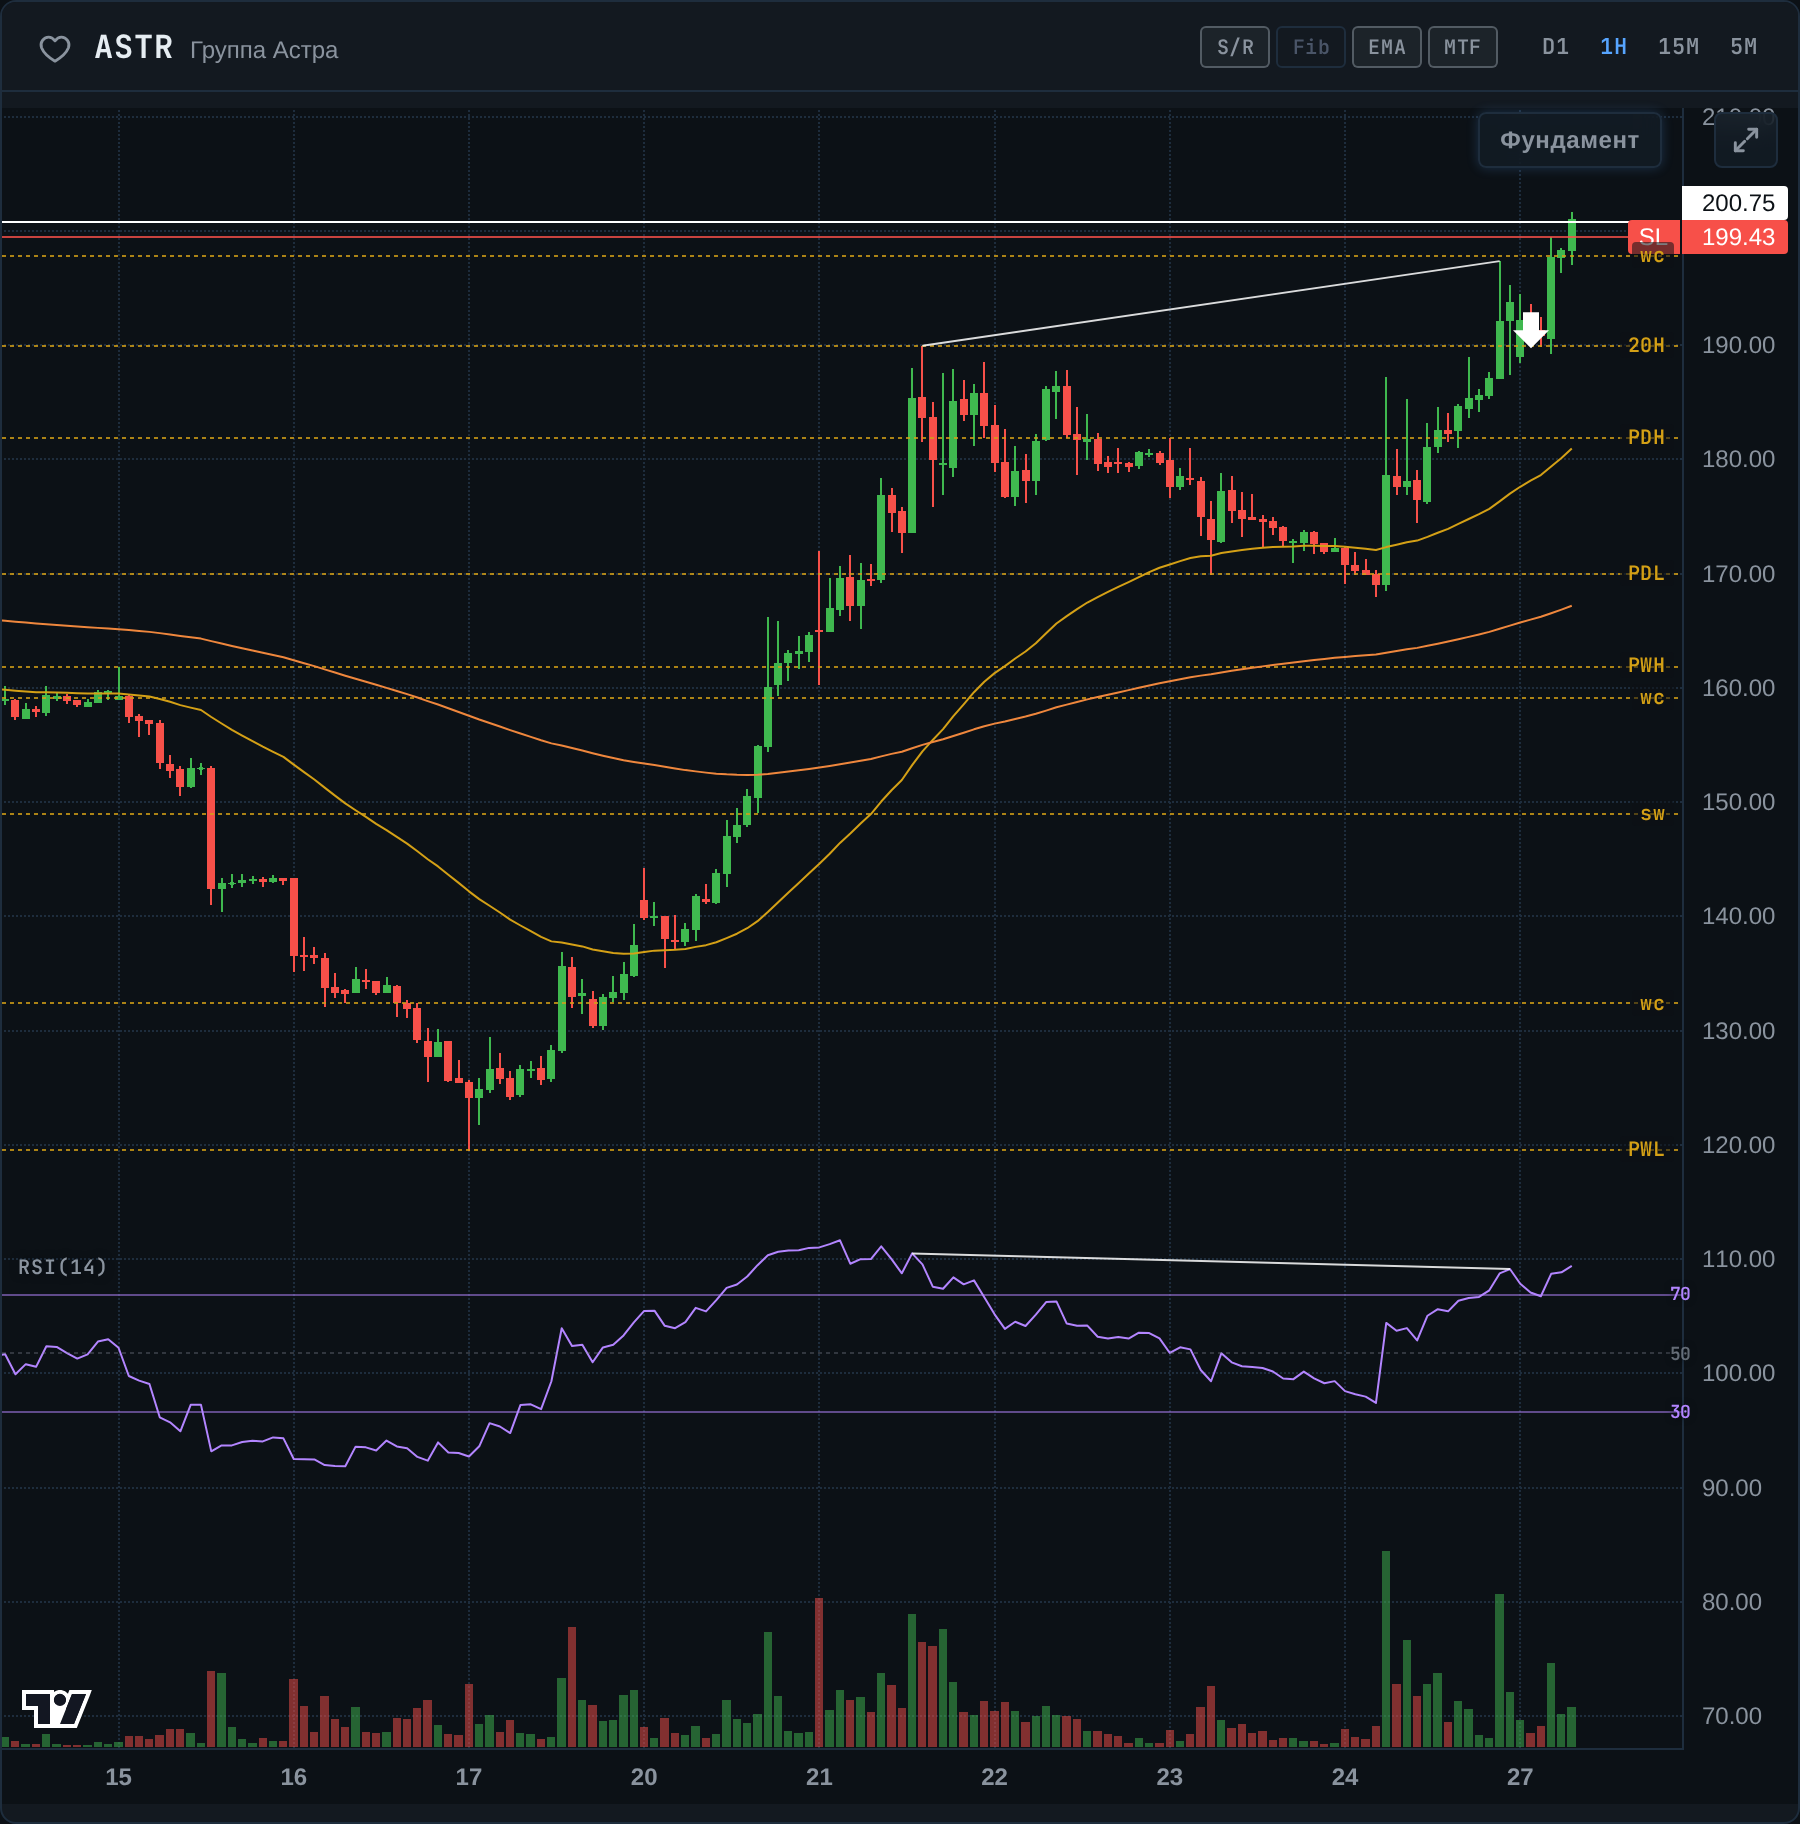Select the 5M timeframe
The width and height of the screenshot is (1800, 1824).
pos(1743,47)
